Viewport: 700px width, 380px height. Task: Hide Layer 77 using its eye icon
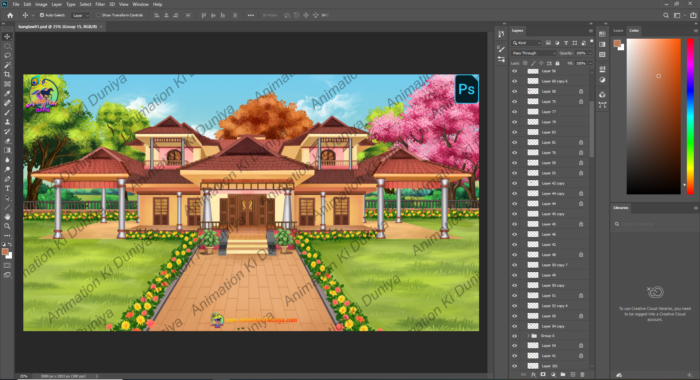(515, 112)
